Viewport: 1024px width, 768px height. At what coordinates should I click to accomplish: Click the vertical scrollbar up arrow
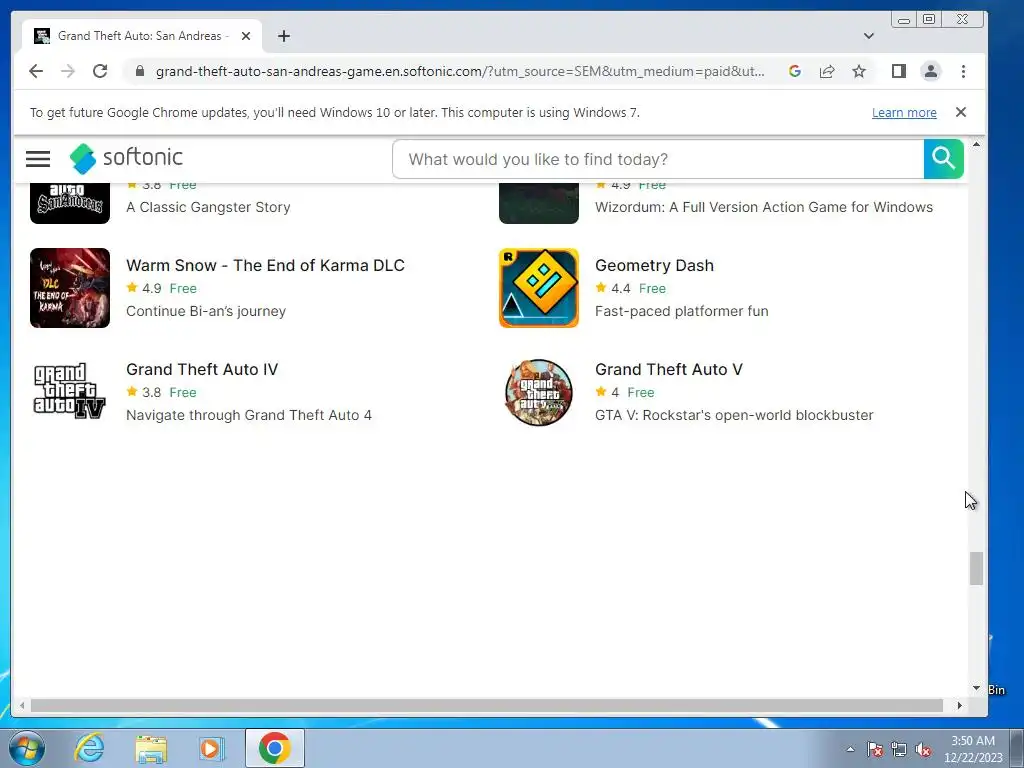tap(976, 144)
